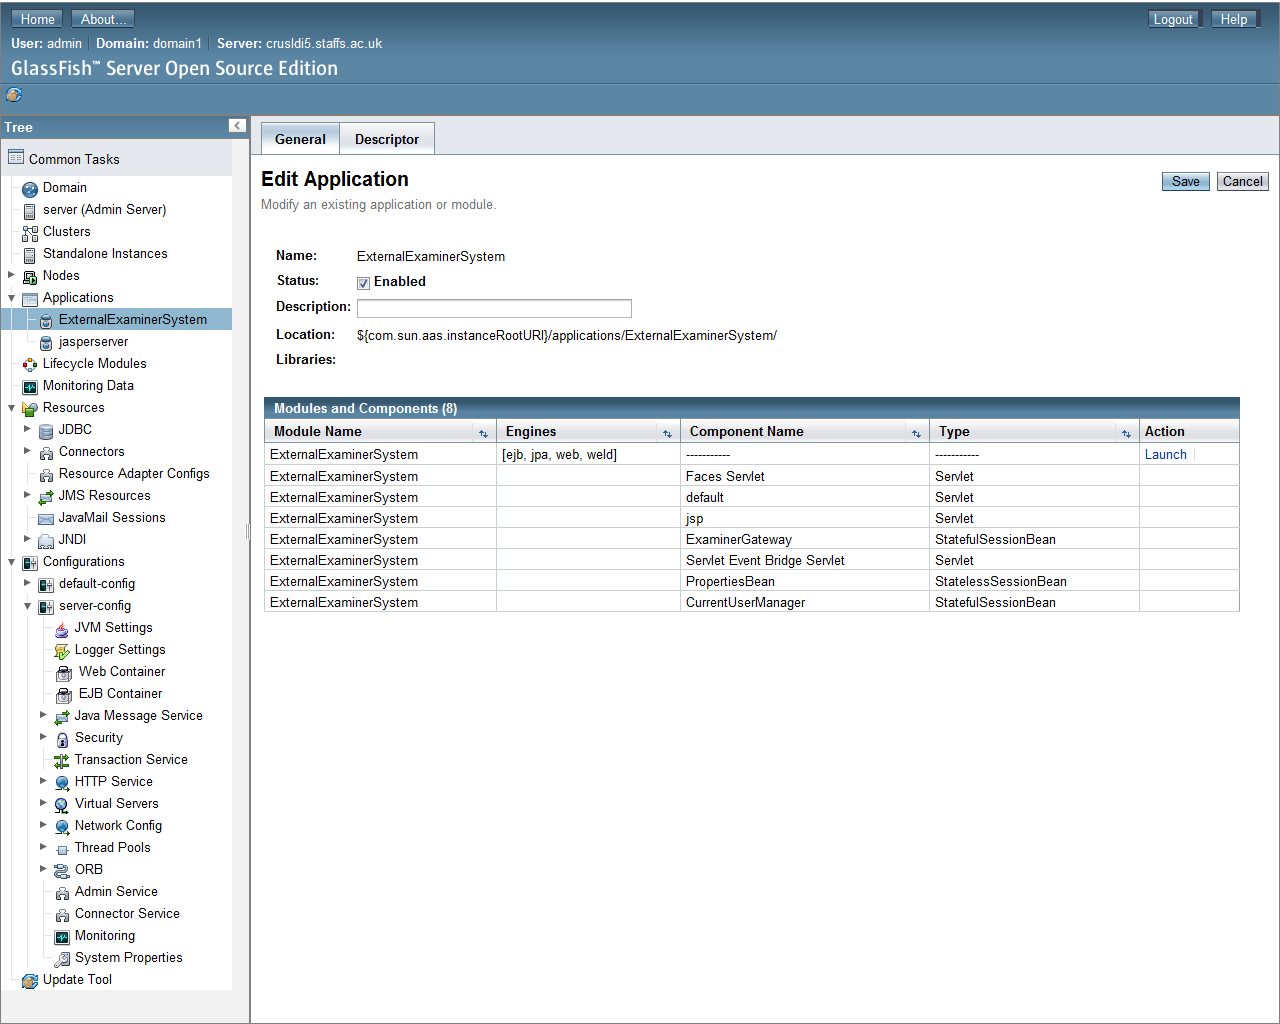Click the jasperserver application icon
The image size is (1280, 1024).
pos(46,342)
